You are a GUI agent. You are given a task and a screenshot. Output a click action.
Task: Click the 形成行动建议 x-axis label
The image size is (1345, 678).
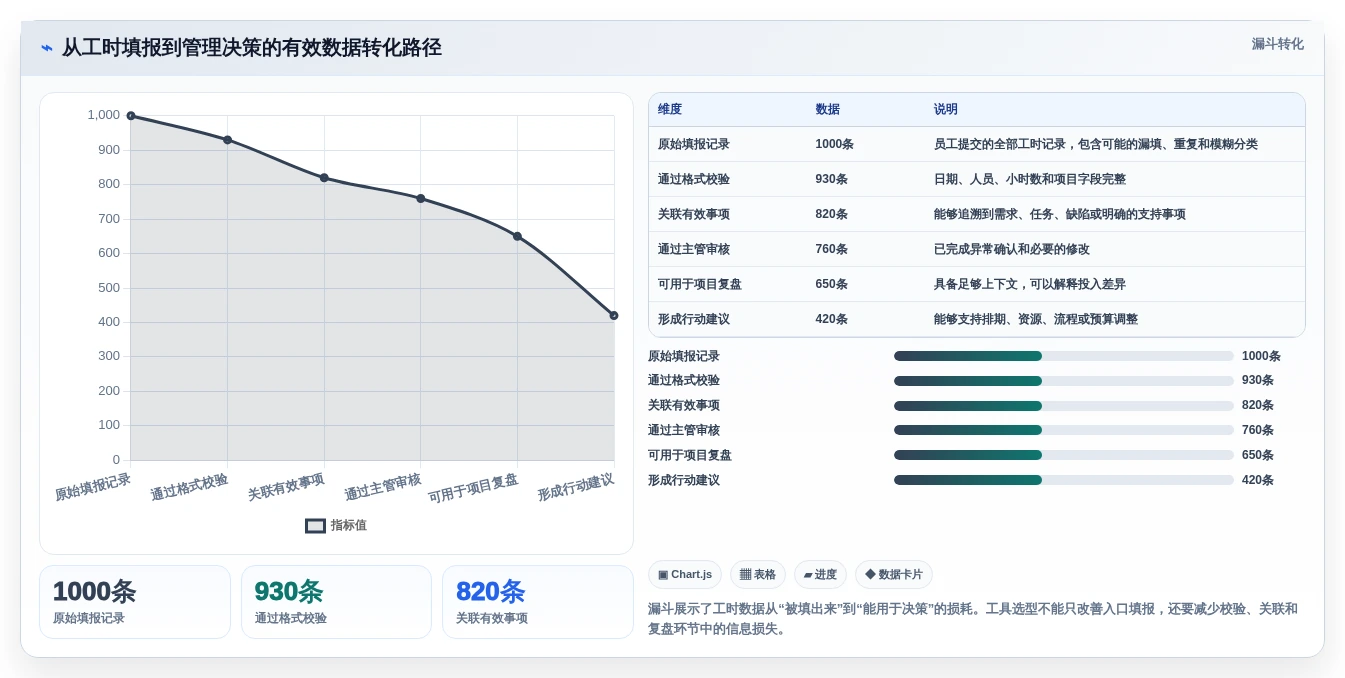click(x=576, y=487)
